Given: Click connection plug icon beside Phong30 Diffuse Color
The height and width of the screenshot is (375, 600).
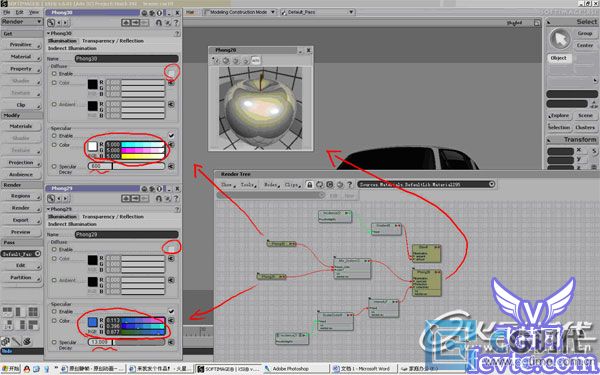Looking at the screenshot, I should pyautogui.click(x=171, y=83).
